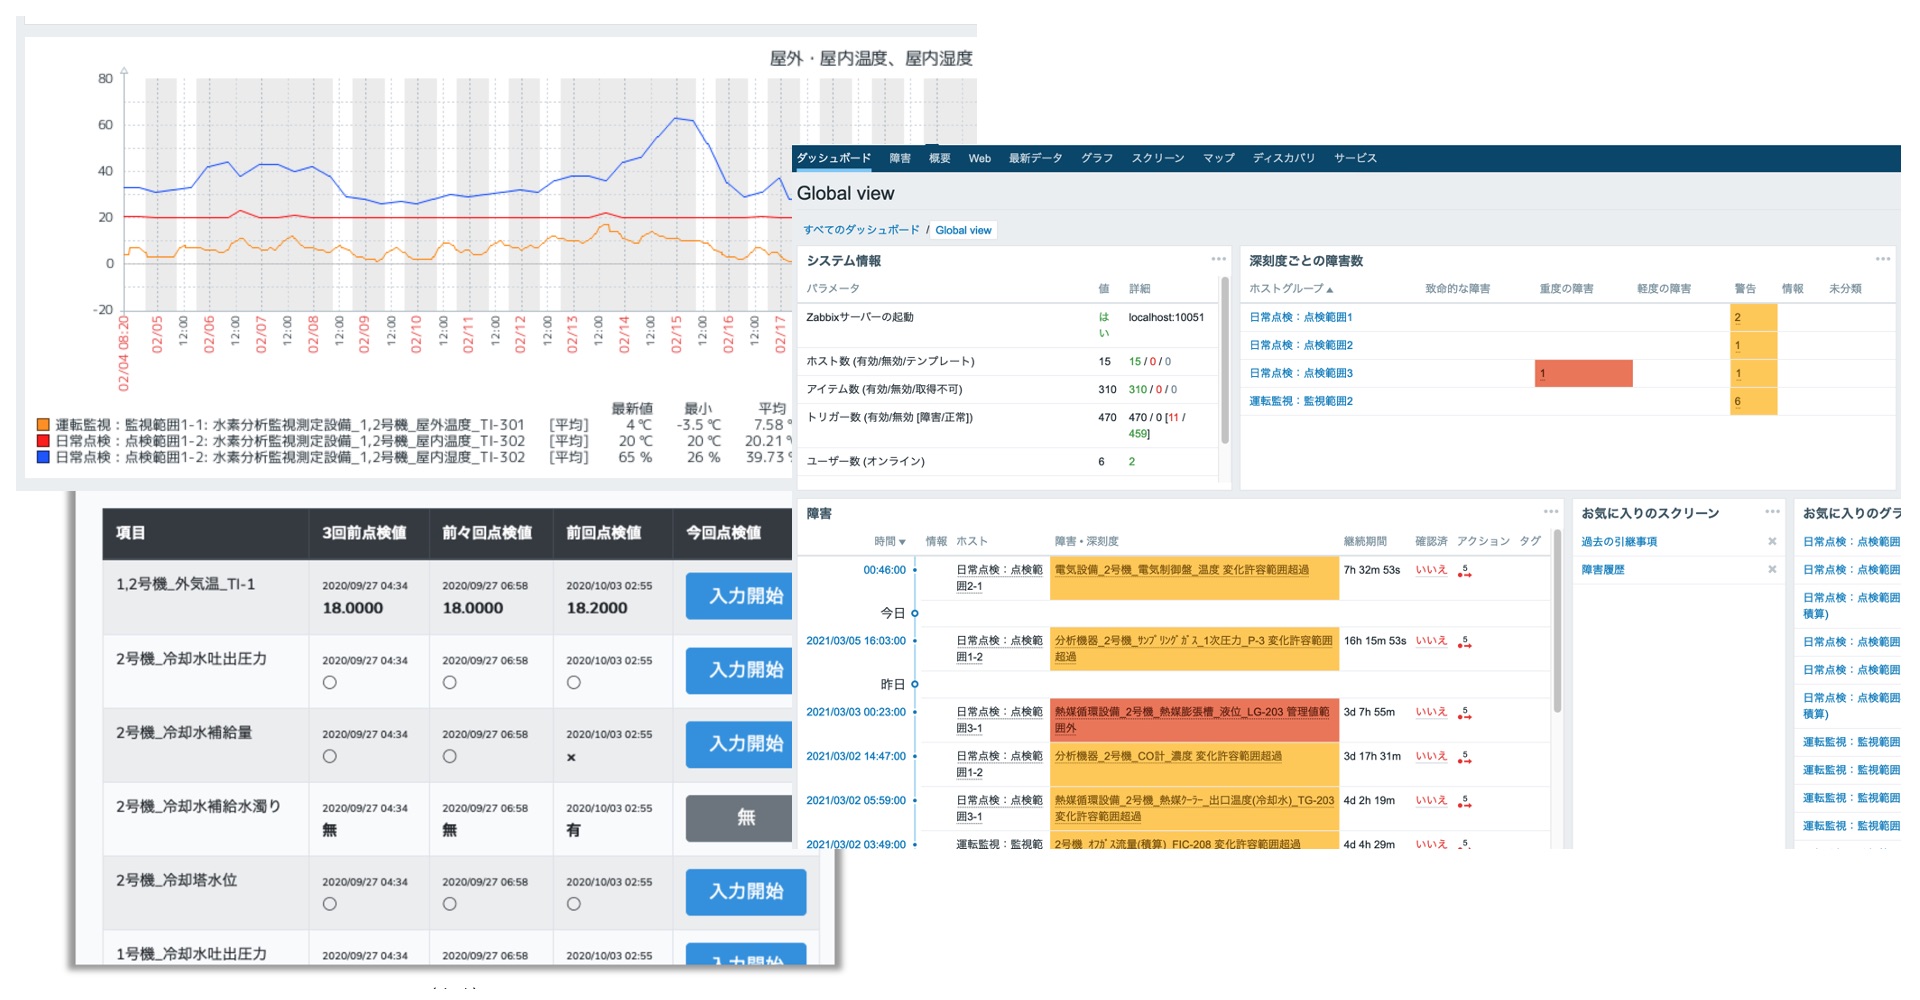This screenshot has height=1000, width=1920.
Task: Open host group 日常点検：点検範囲2
Action: [x=1300, y=345]
